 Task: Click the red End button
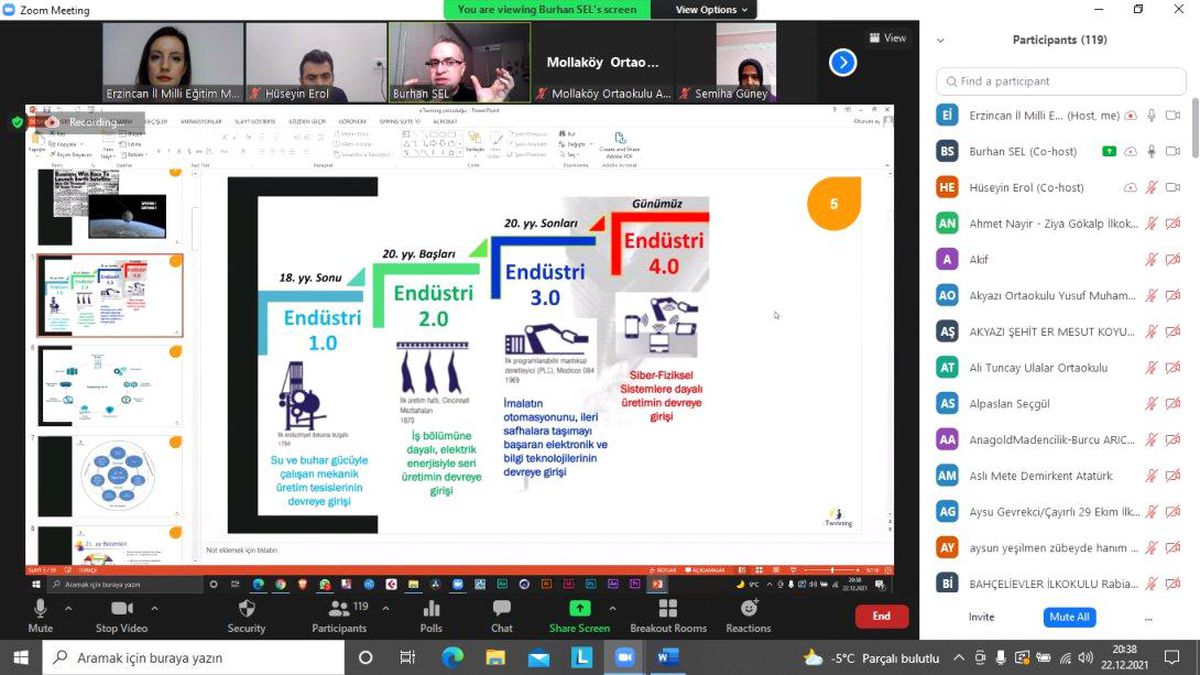pyautogui.click(x=881, y=616)
